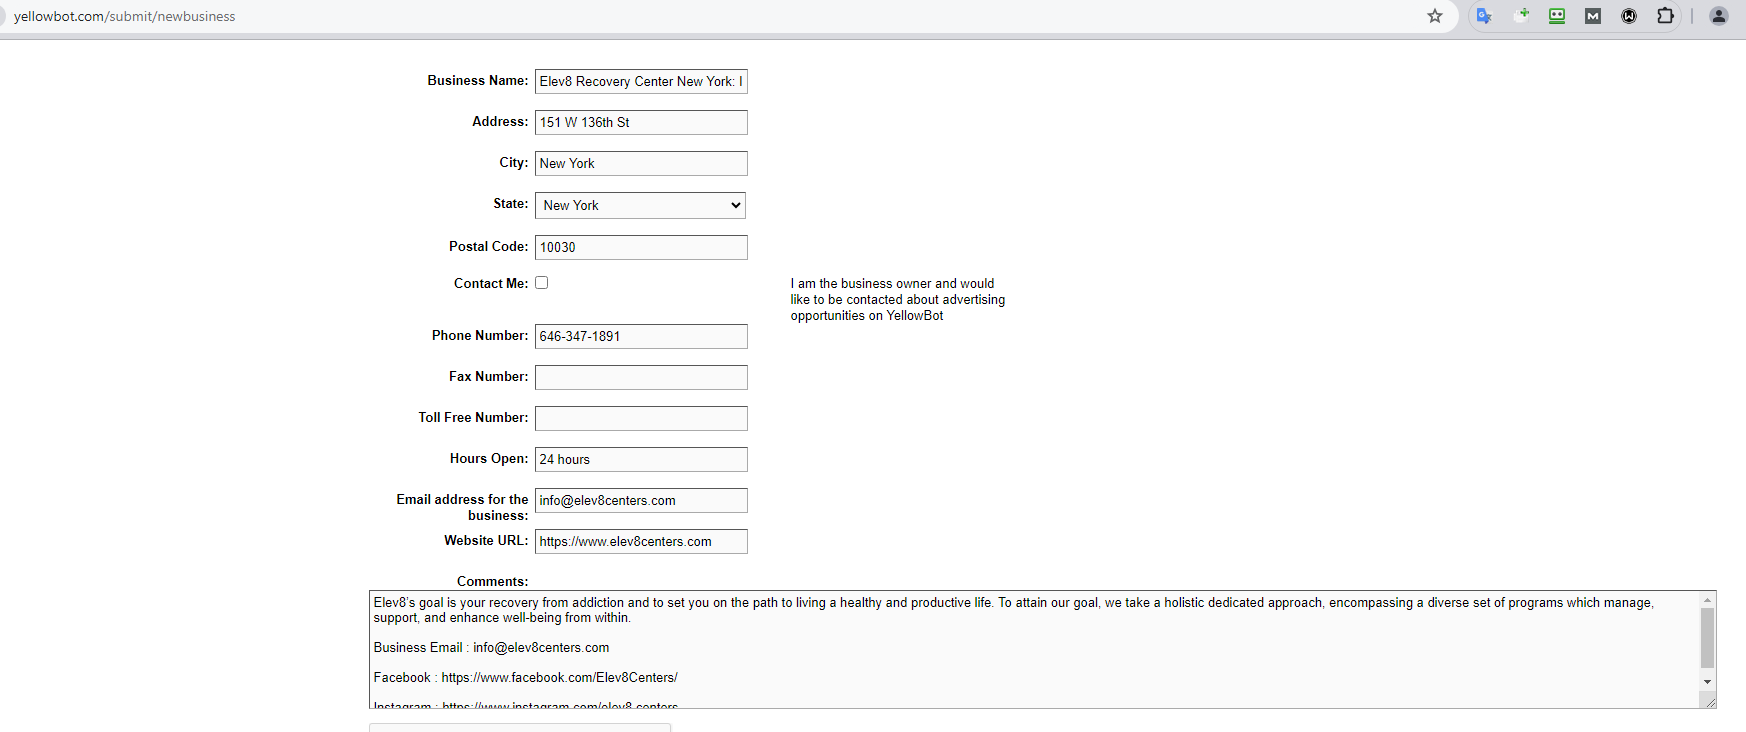Click the empty Toll Free Number field
This screenshot has height=732, width=1746.
tap(641, 419)
